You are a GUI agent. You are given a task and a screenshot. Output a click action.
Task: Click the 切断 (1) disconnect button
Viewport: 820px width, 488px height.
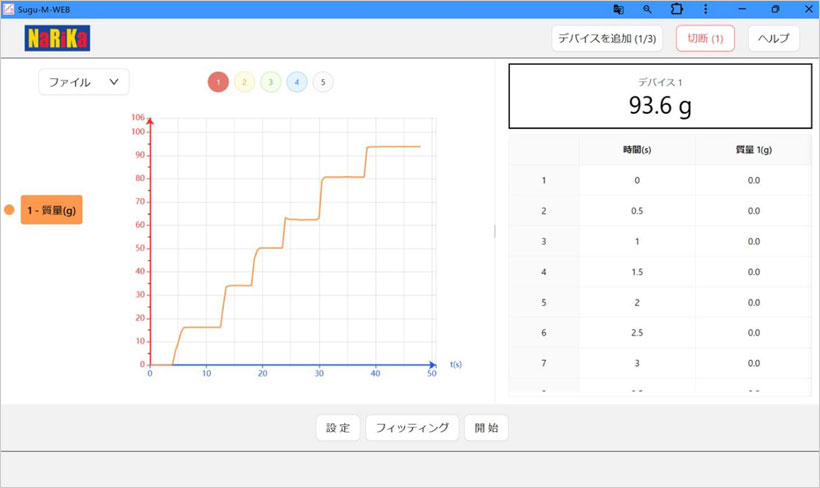click(x=705, y=39)
